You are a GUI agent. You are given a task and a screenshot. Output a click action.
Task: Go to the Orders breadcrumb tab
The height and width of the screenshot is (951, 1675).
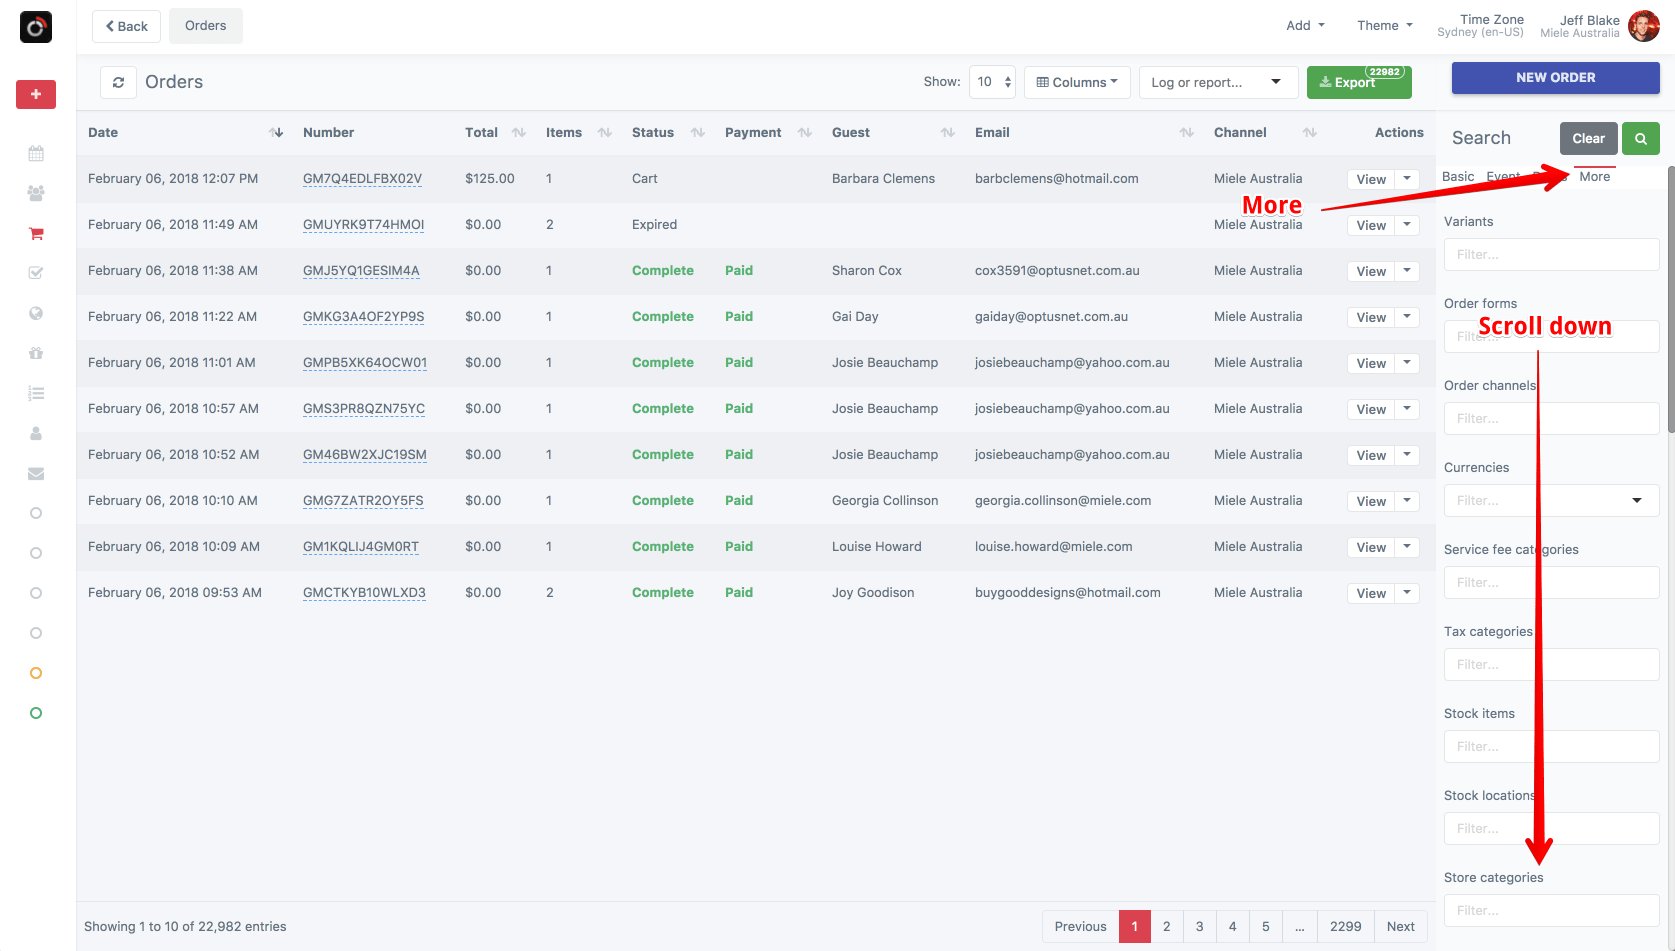click(206, 26)
